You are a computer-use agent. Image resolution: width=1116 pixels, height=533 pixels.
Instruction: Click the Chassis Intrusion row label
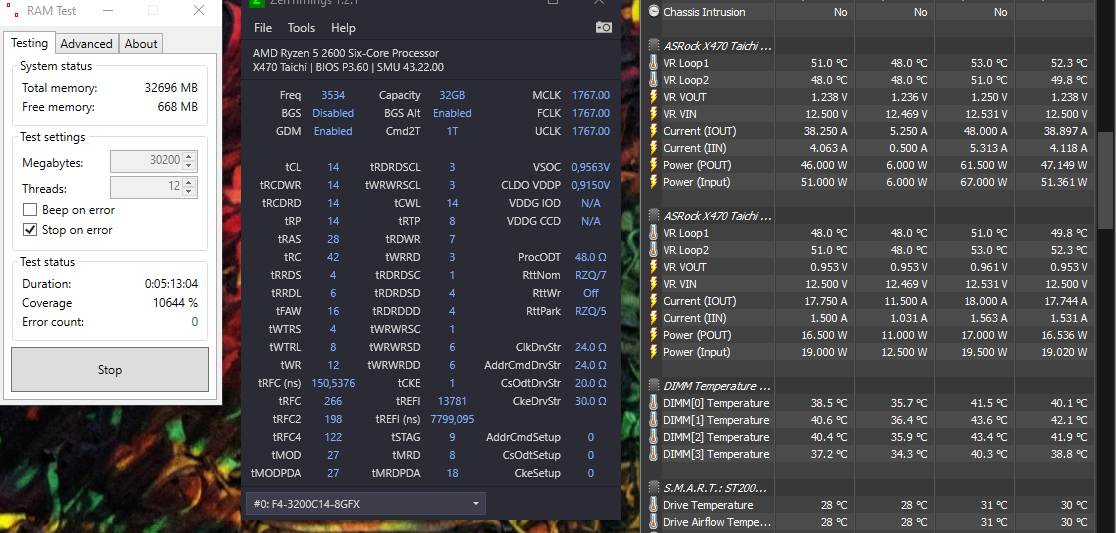tap(704, 12)
